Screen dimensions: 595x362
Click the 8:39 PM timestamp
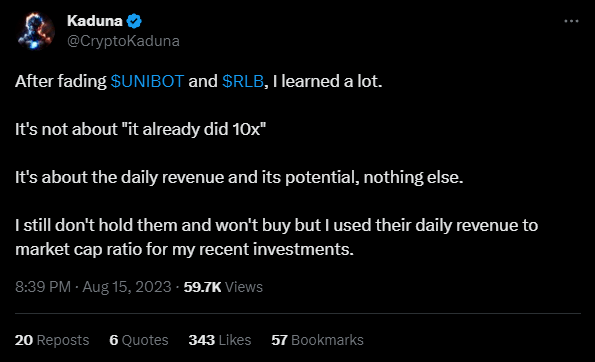[x=43, y=287]
